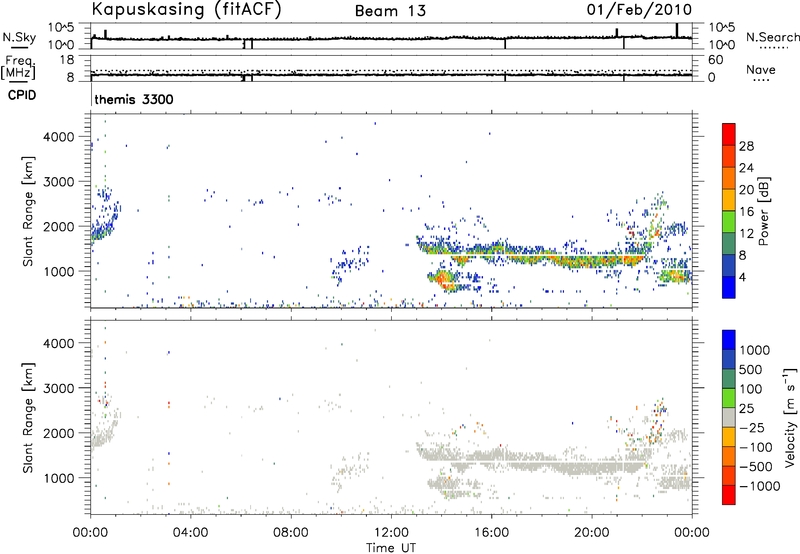Click the noise spike near 23:30 in the sky noise plot
This screenshot has width=800, height=554.
(x=677, y=30)
